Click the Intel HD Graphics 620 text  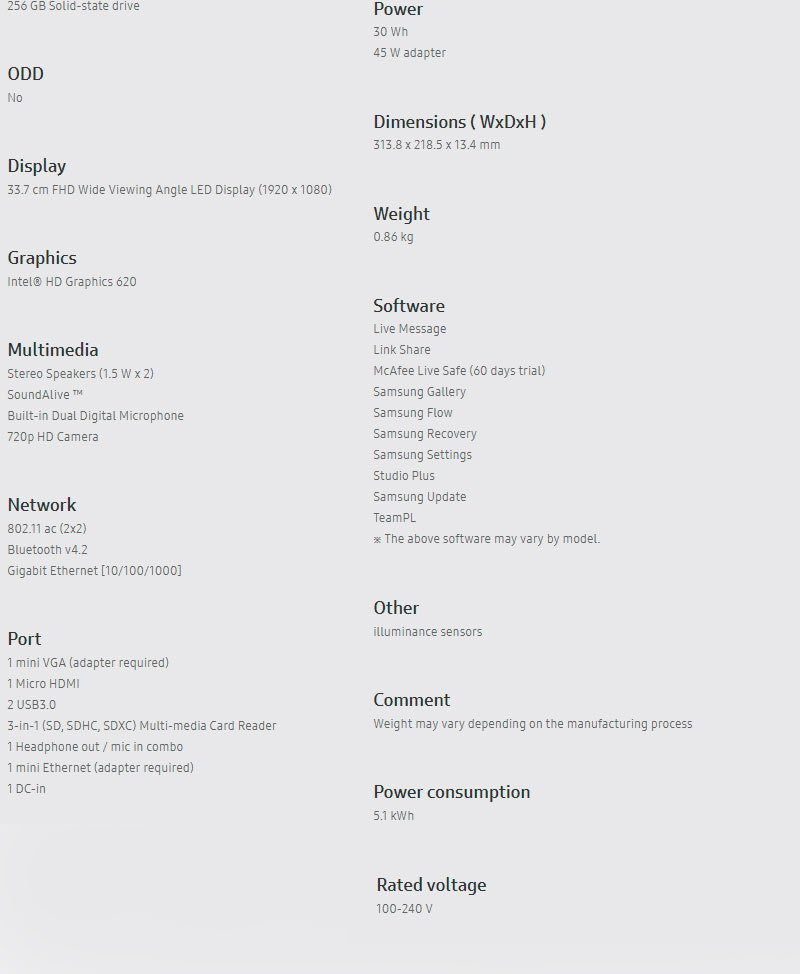[x=72, y=282]
